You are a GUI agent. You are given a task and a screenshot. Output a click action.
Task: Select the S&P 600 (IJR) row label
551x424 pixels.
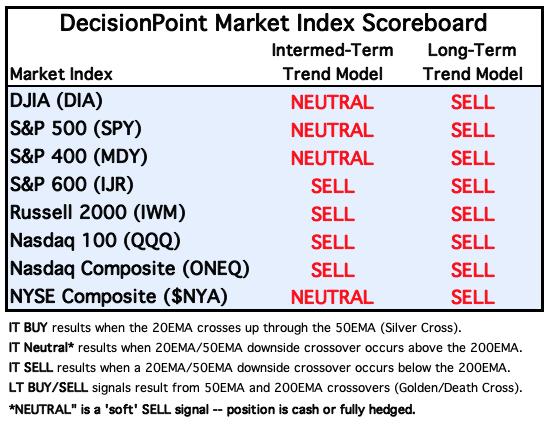click(x=72, y=185)
